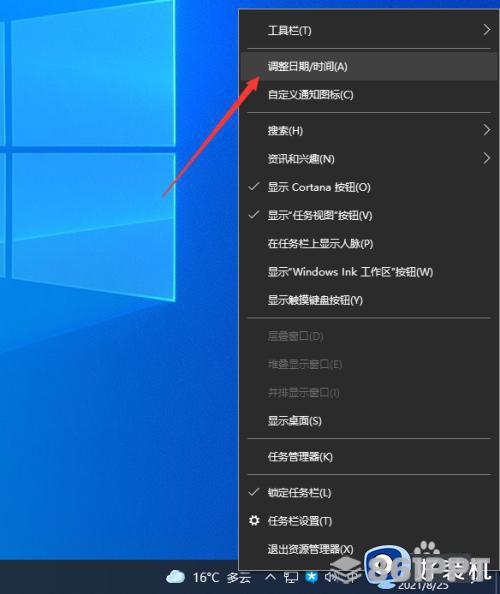Expand the 资讯和兴趣(N) submenu
This screenshot has height=594, width=500.
coord(369,159)
